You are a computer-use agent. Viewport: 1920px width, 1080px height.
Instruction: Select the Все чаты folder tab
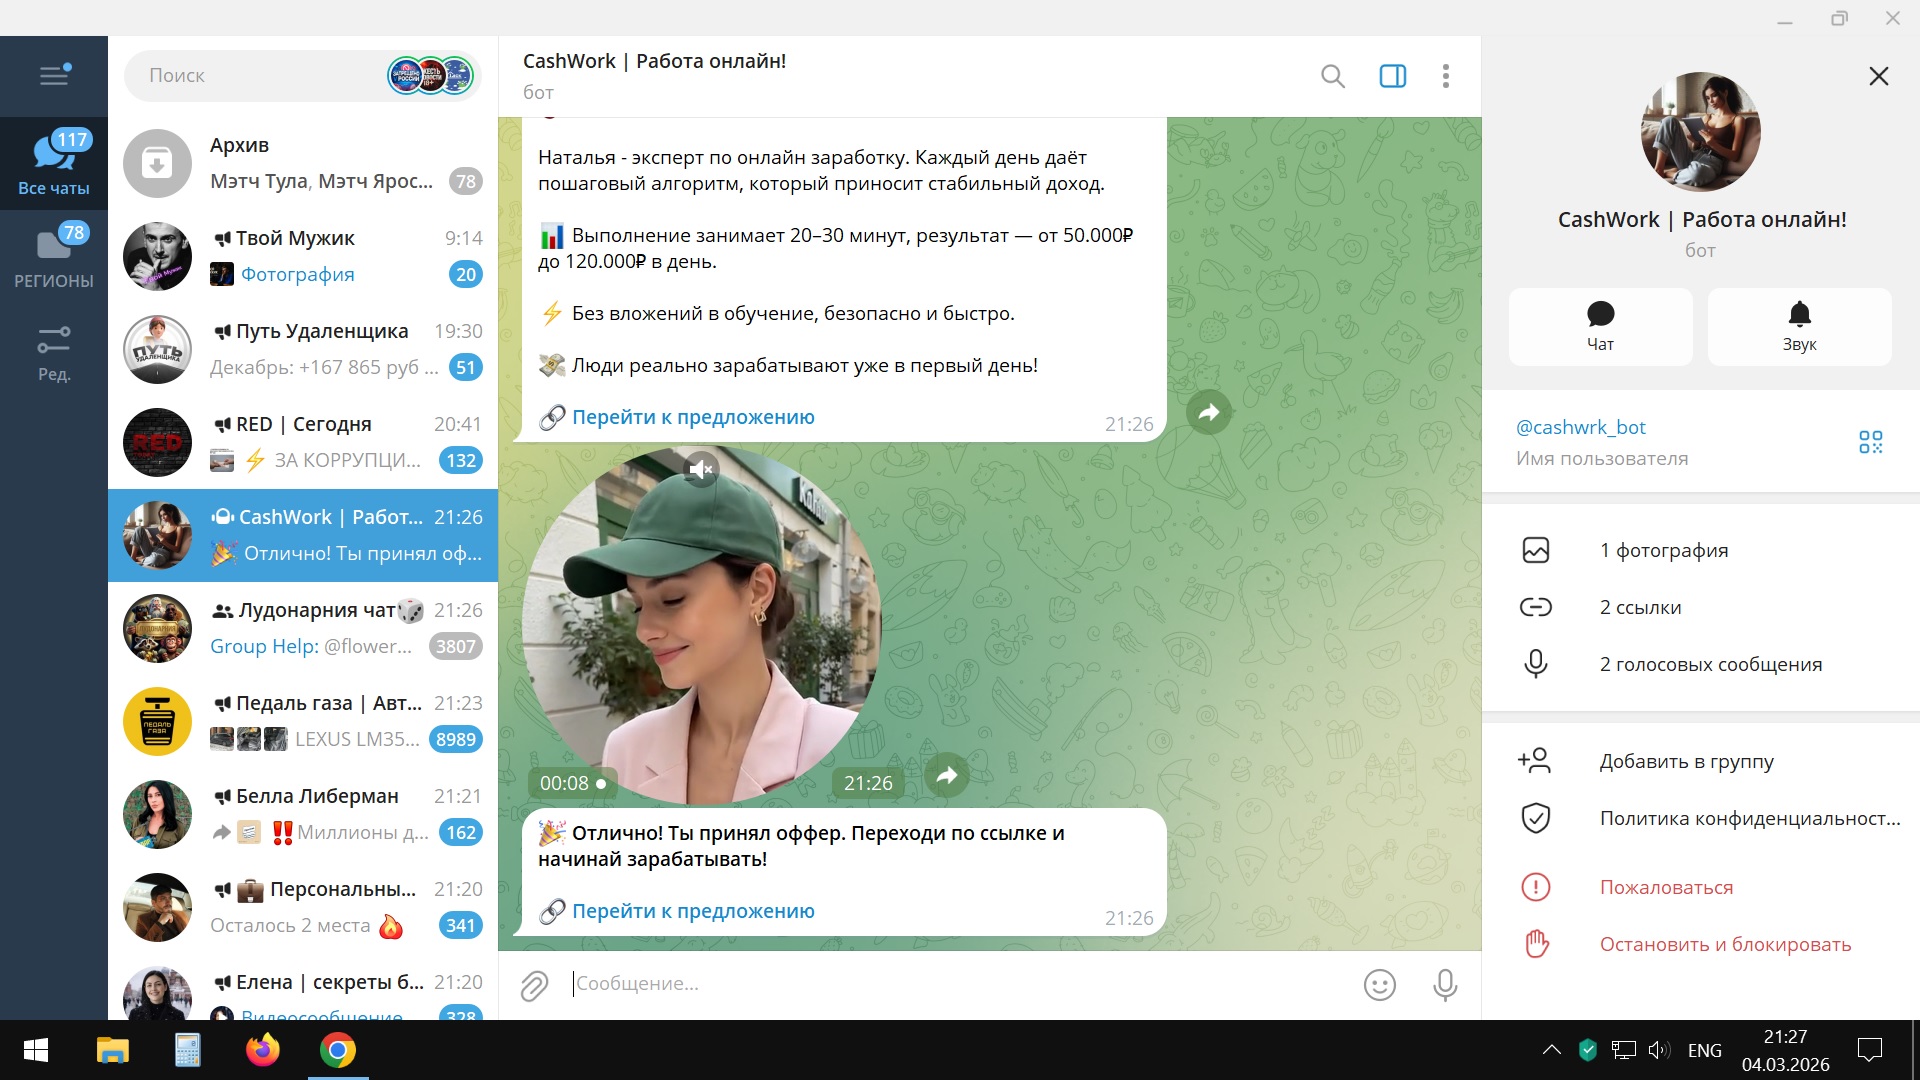click(x=54, y=163)
